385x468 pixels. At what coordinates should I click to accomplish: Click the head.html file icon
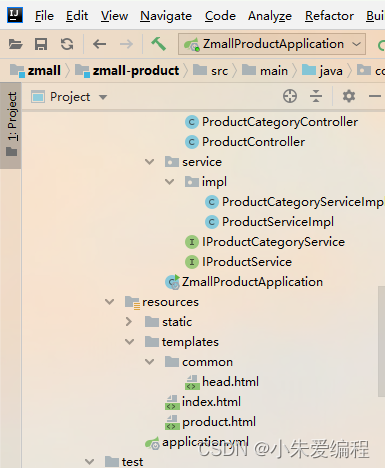coord(192,383)
